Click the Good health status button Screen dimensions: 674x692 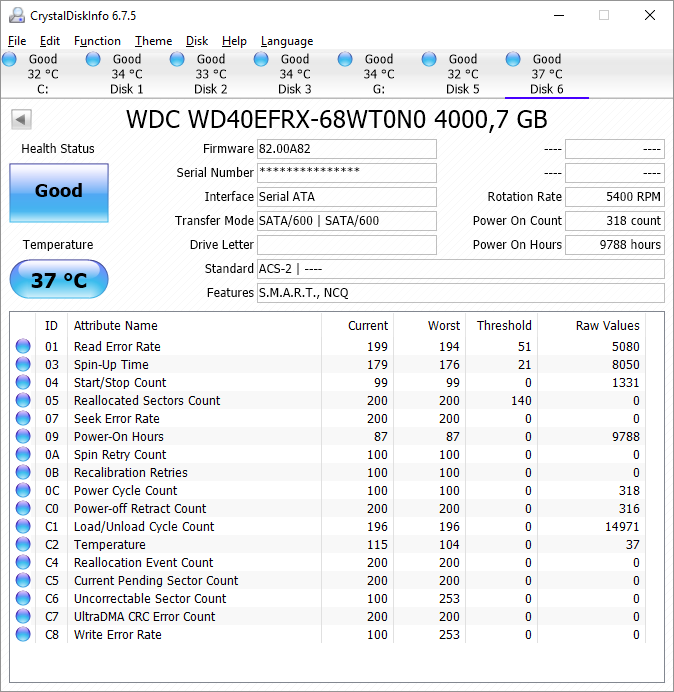pyautogui.click(x=59, y=192)
